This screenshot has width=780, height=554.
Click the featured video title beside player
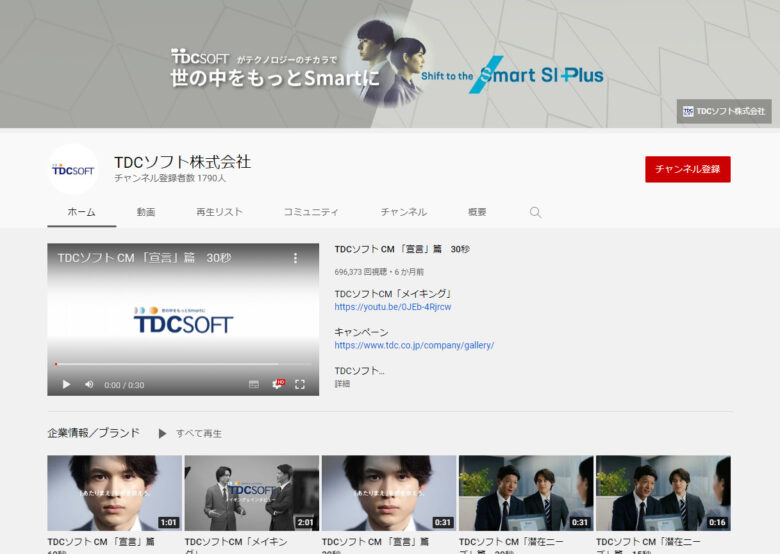(x=402, y=249)
